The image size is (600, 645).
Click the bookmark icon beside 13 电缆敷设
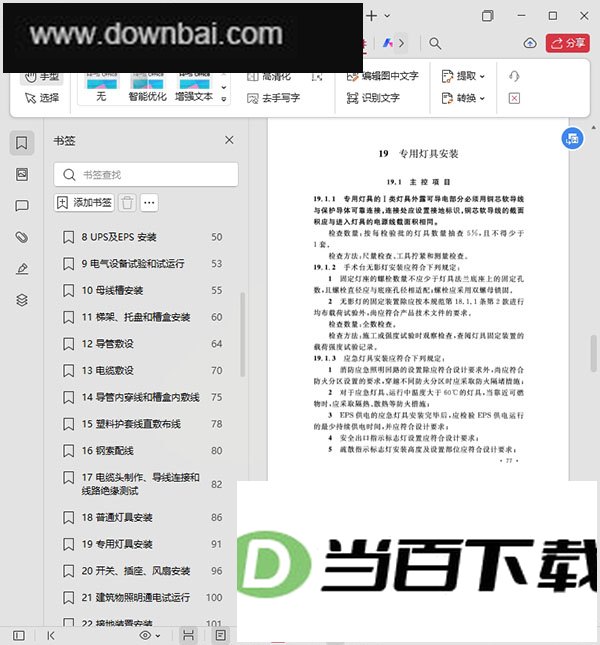coord(68,370)
